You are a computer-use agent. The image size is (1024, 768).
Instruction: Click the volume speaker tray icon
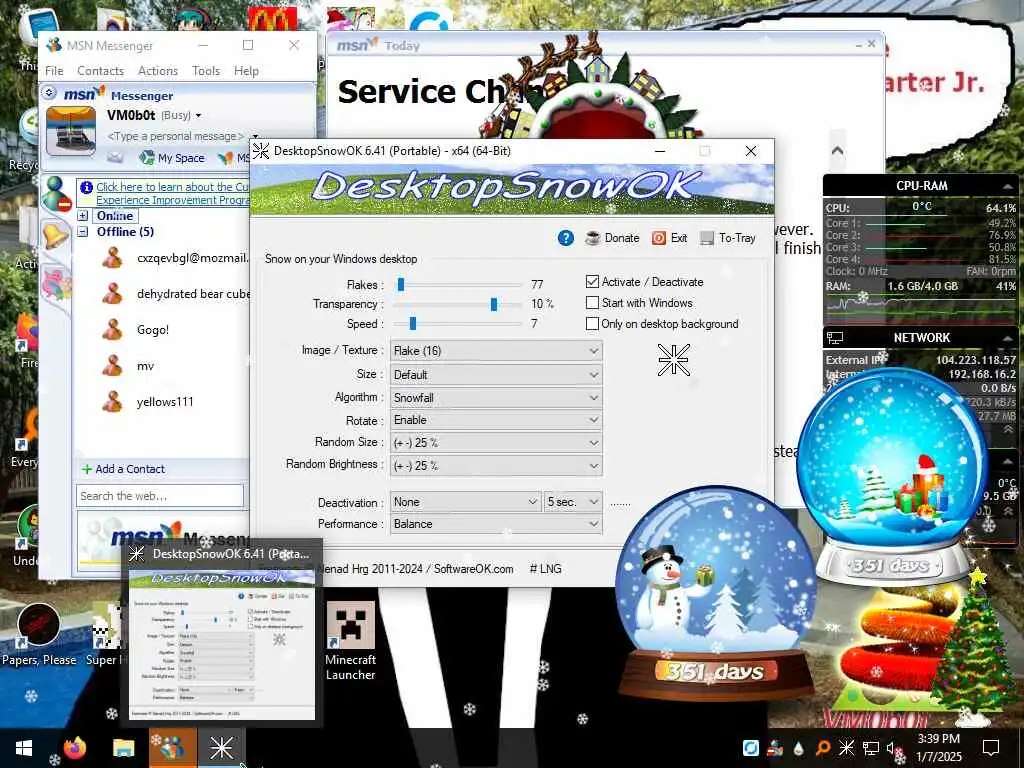[x=891, y=748]
